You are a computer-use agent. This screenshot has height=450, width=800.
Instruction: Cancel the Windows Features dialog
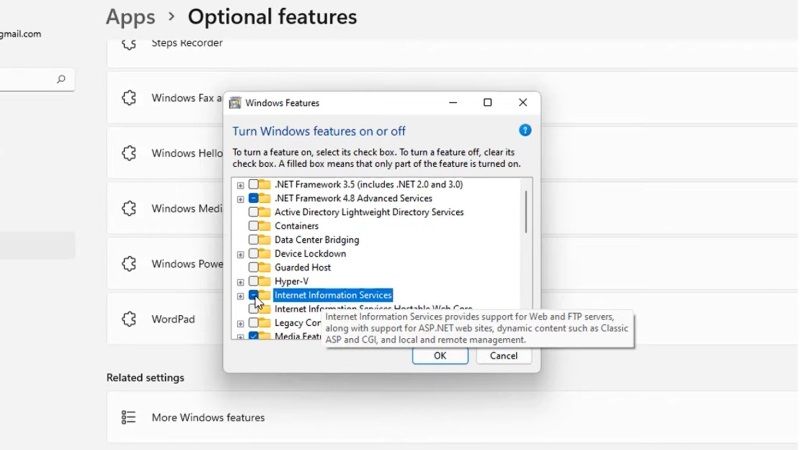(x=504, y=356)
